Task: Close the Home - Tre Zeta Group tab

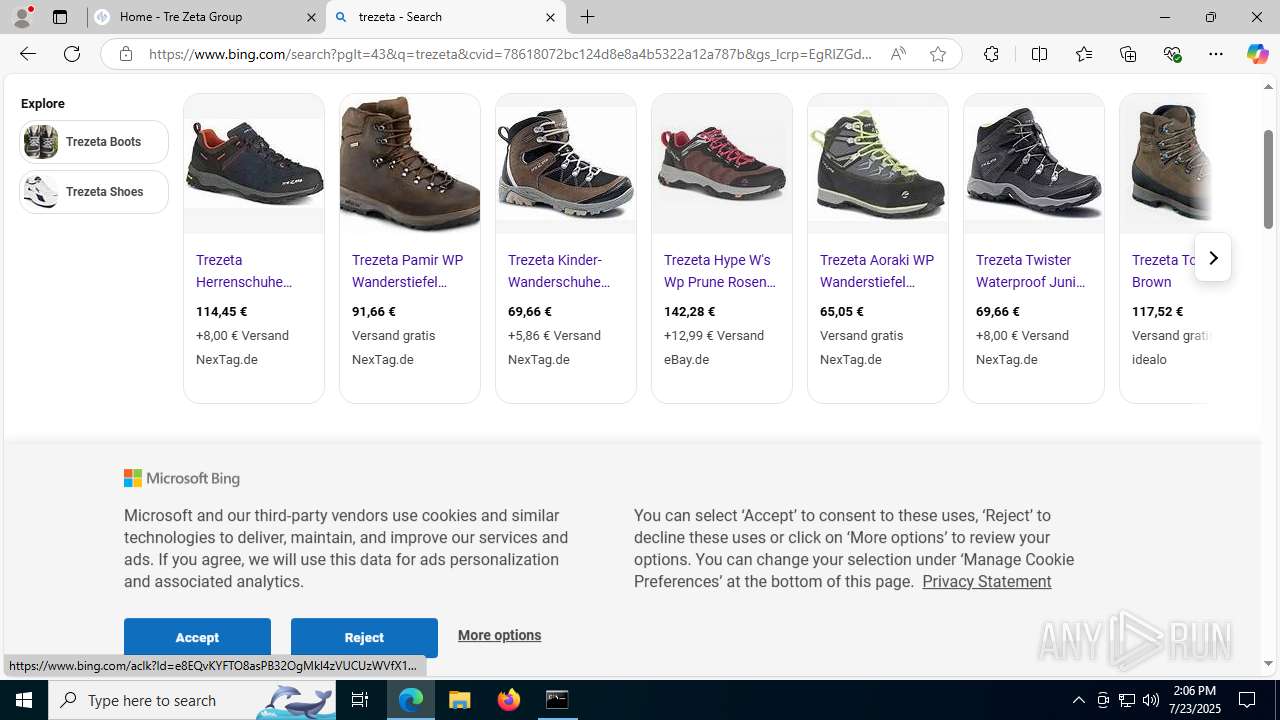Action: click(310, 17)
